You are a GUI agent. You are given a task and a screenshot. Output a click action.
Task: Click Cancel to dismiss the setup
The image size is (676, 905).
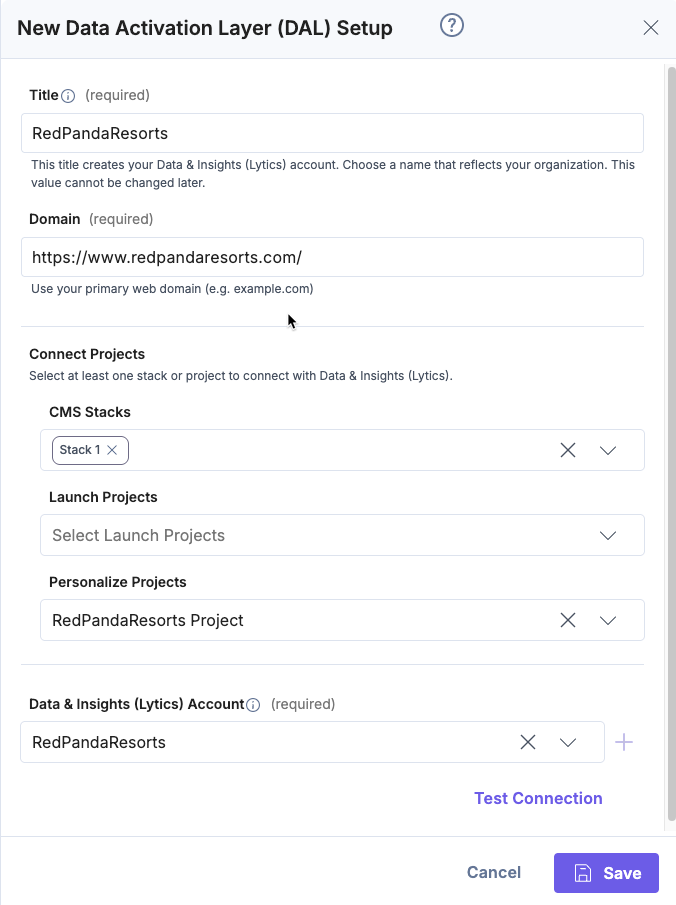pyautogui.click(x=493, y=872)
